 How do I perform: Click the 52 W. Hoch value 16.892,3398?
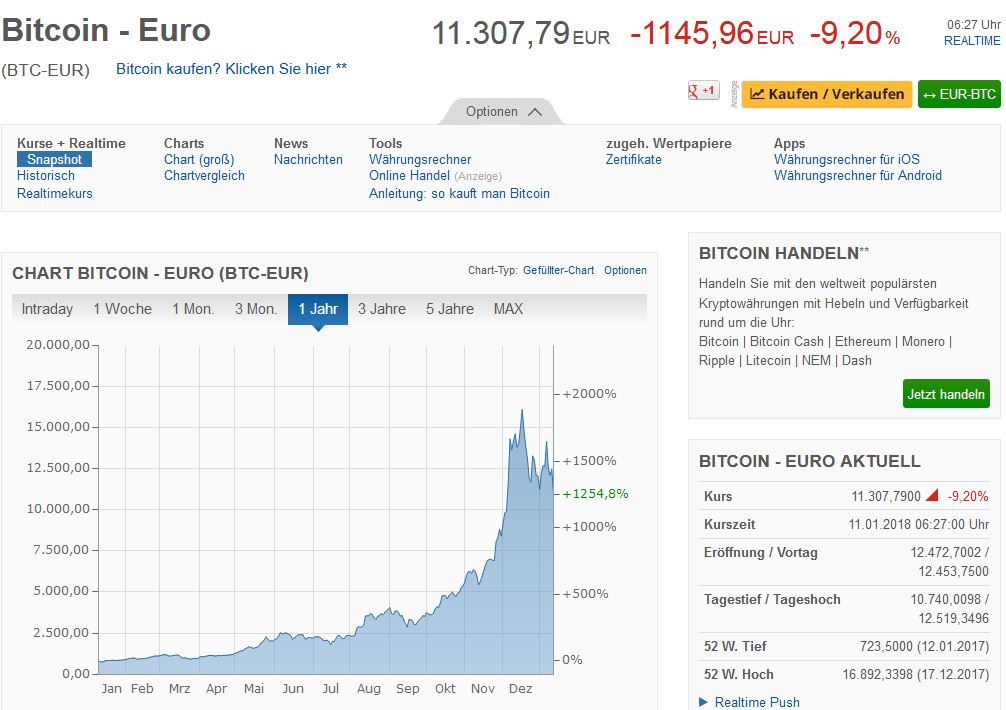click(x=878, y=674)
